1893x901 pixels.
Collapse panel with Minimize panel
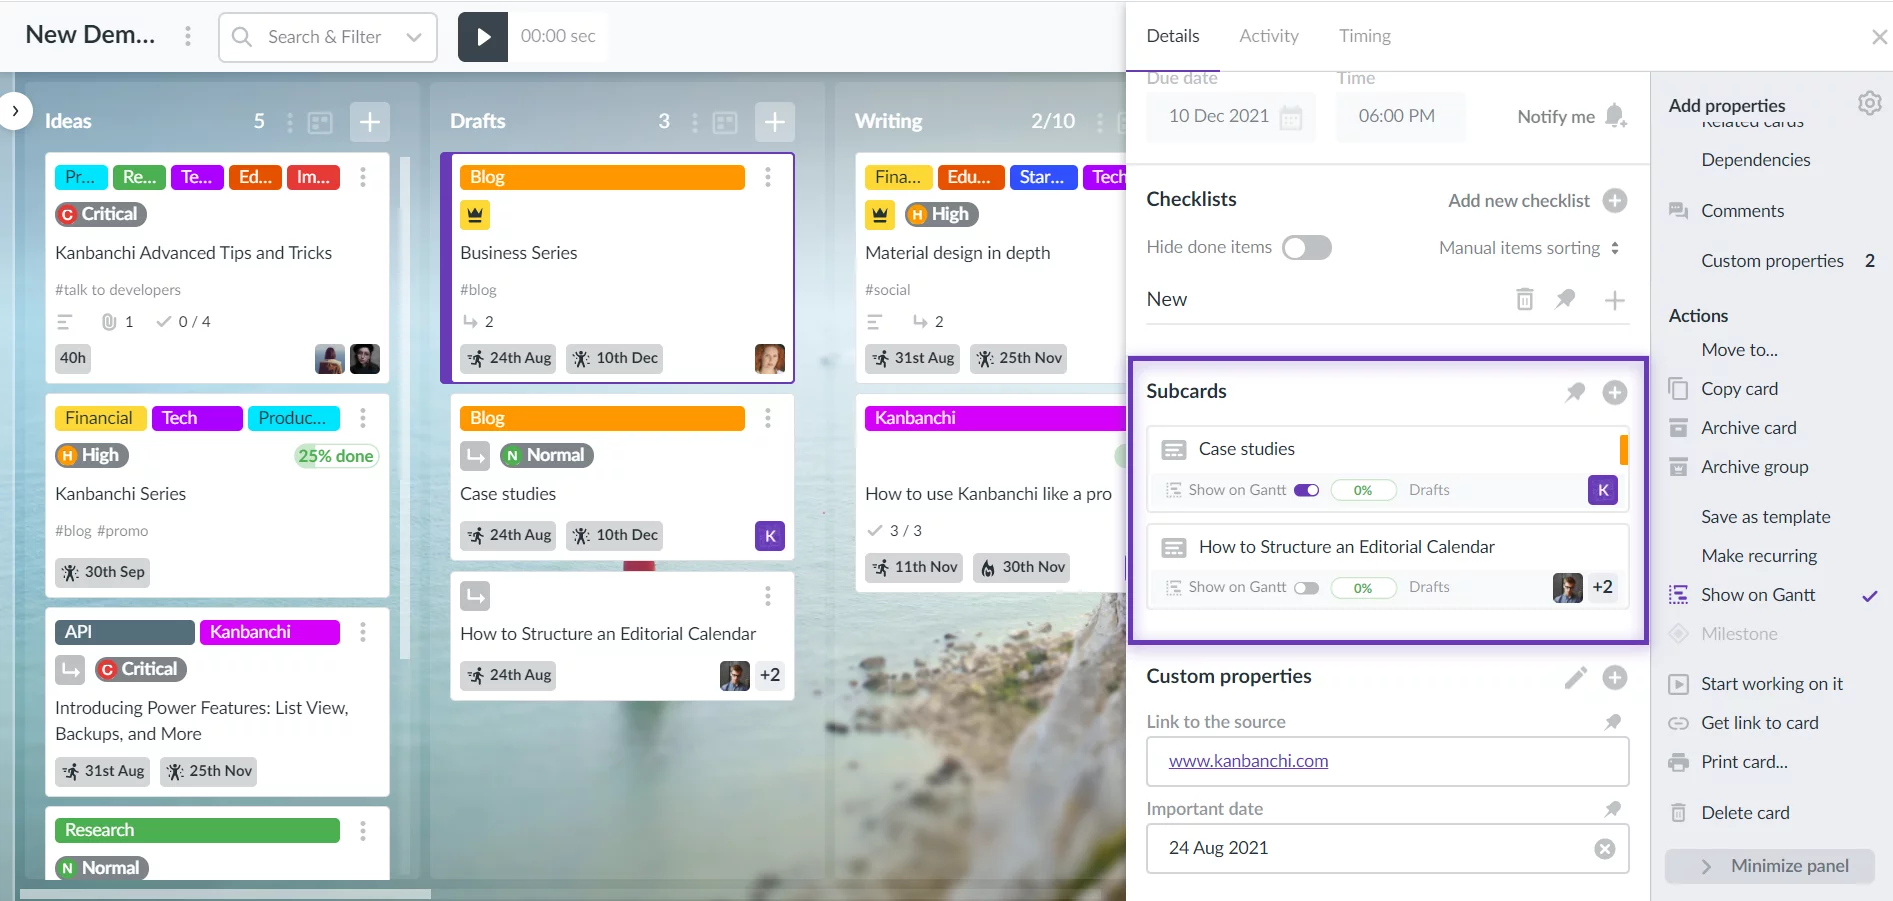(x=1770, y=866)
